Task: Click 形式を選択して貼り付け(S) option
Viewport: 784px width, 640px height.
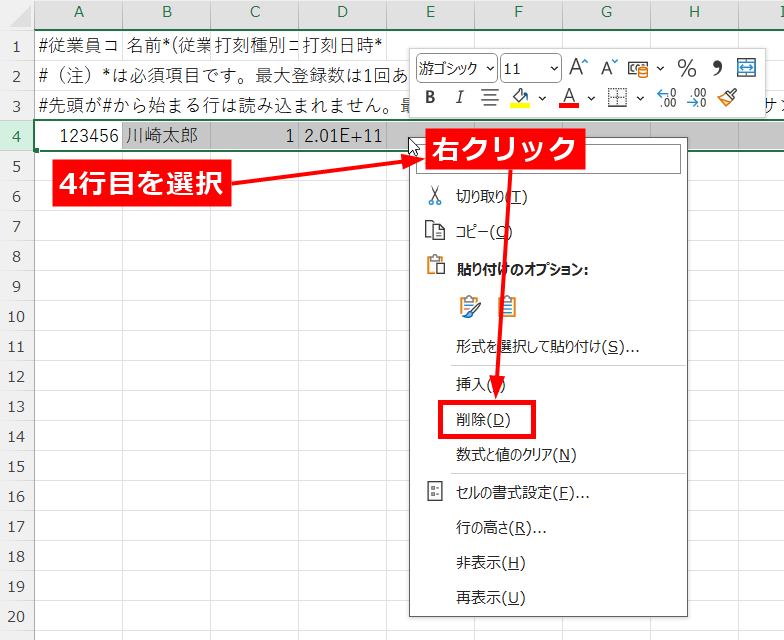Action: coord(547,347)
